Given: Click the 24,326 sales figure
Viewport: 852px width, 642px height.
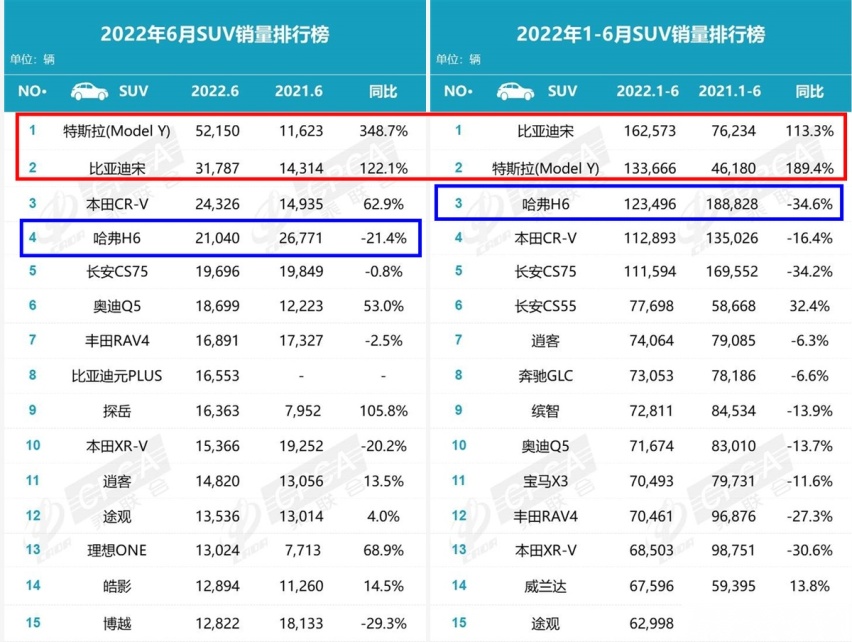Looking at the screenshot, I should [217, 204].
